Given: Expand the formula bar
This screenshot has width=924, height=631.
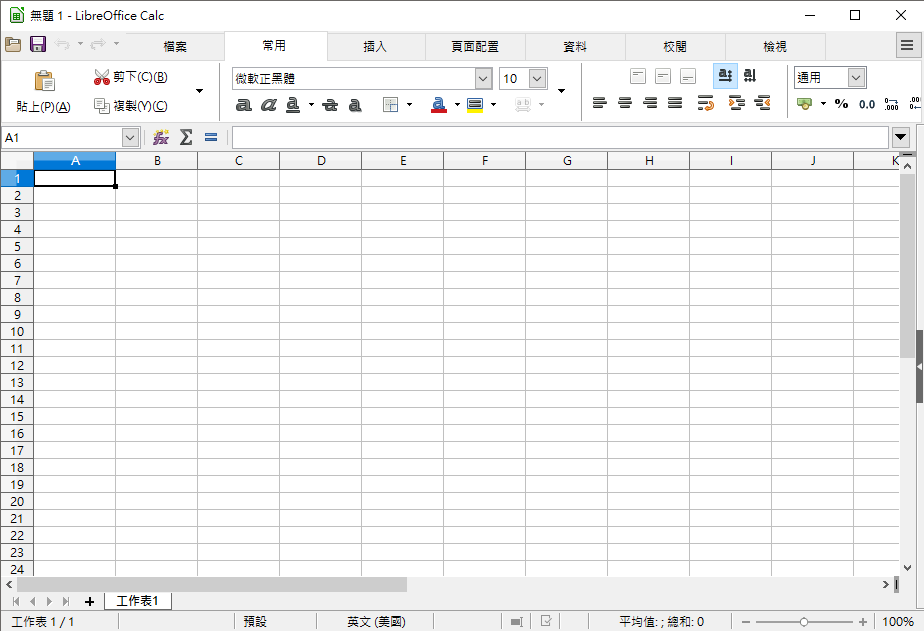Looking at the screenshot, I should 900,137.
